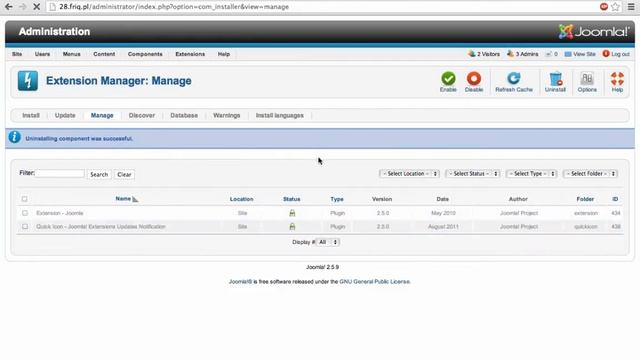
Task: Open the Users menu
Action: [42, 54]
